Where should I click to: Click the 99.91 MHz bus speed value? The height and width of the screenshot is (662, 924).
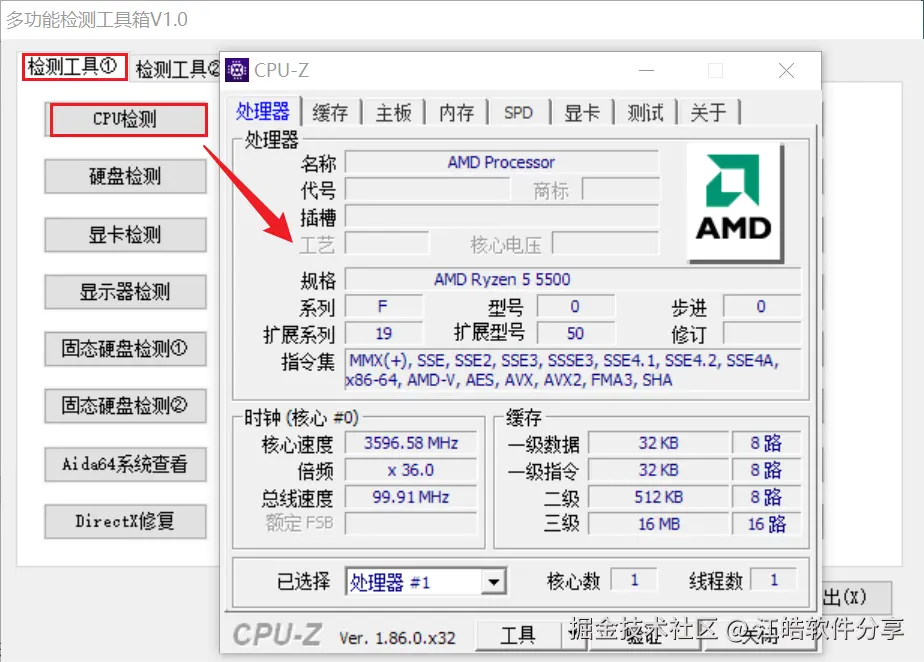411,497
